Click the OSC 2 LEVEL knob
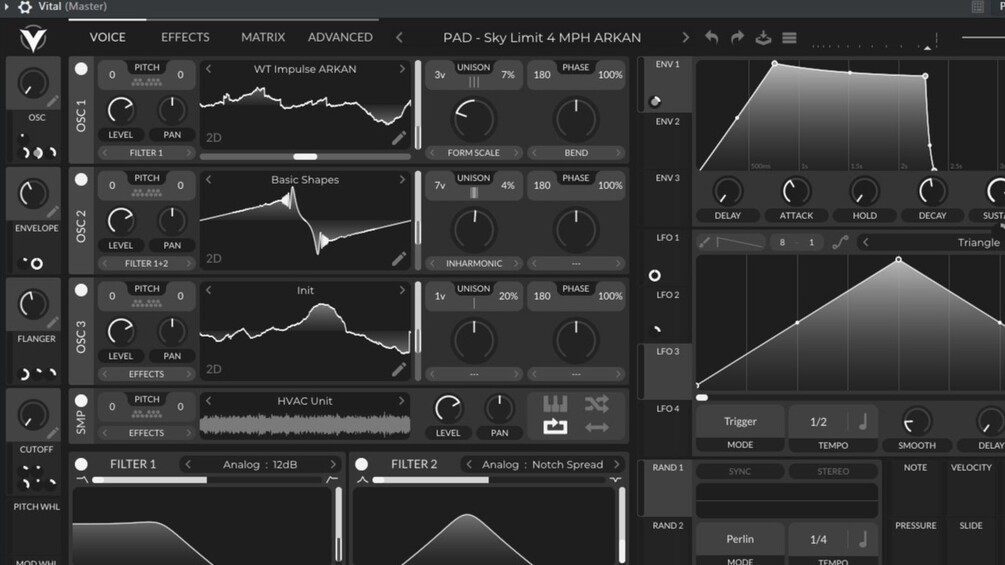 (x=120, y=221)
